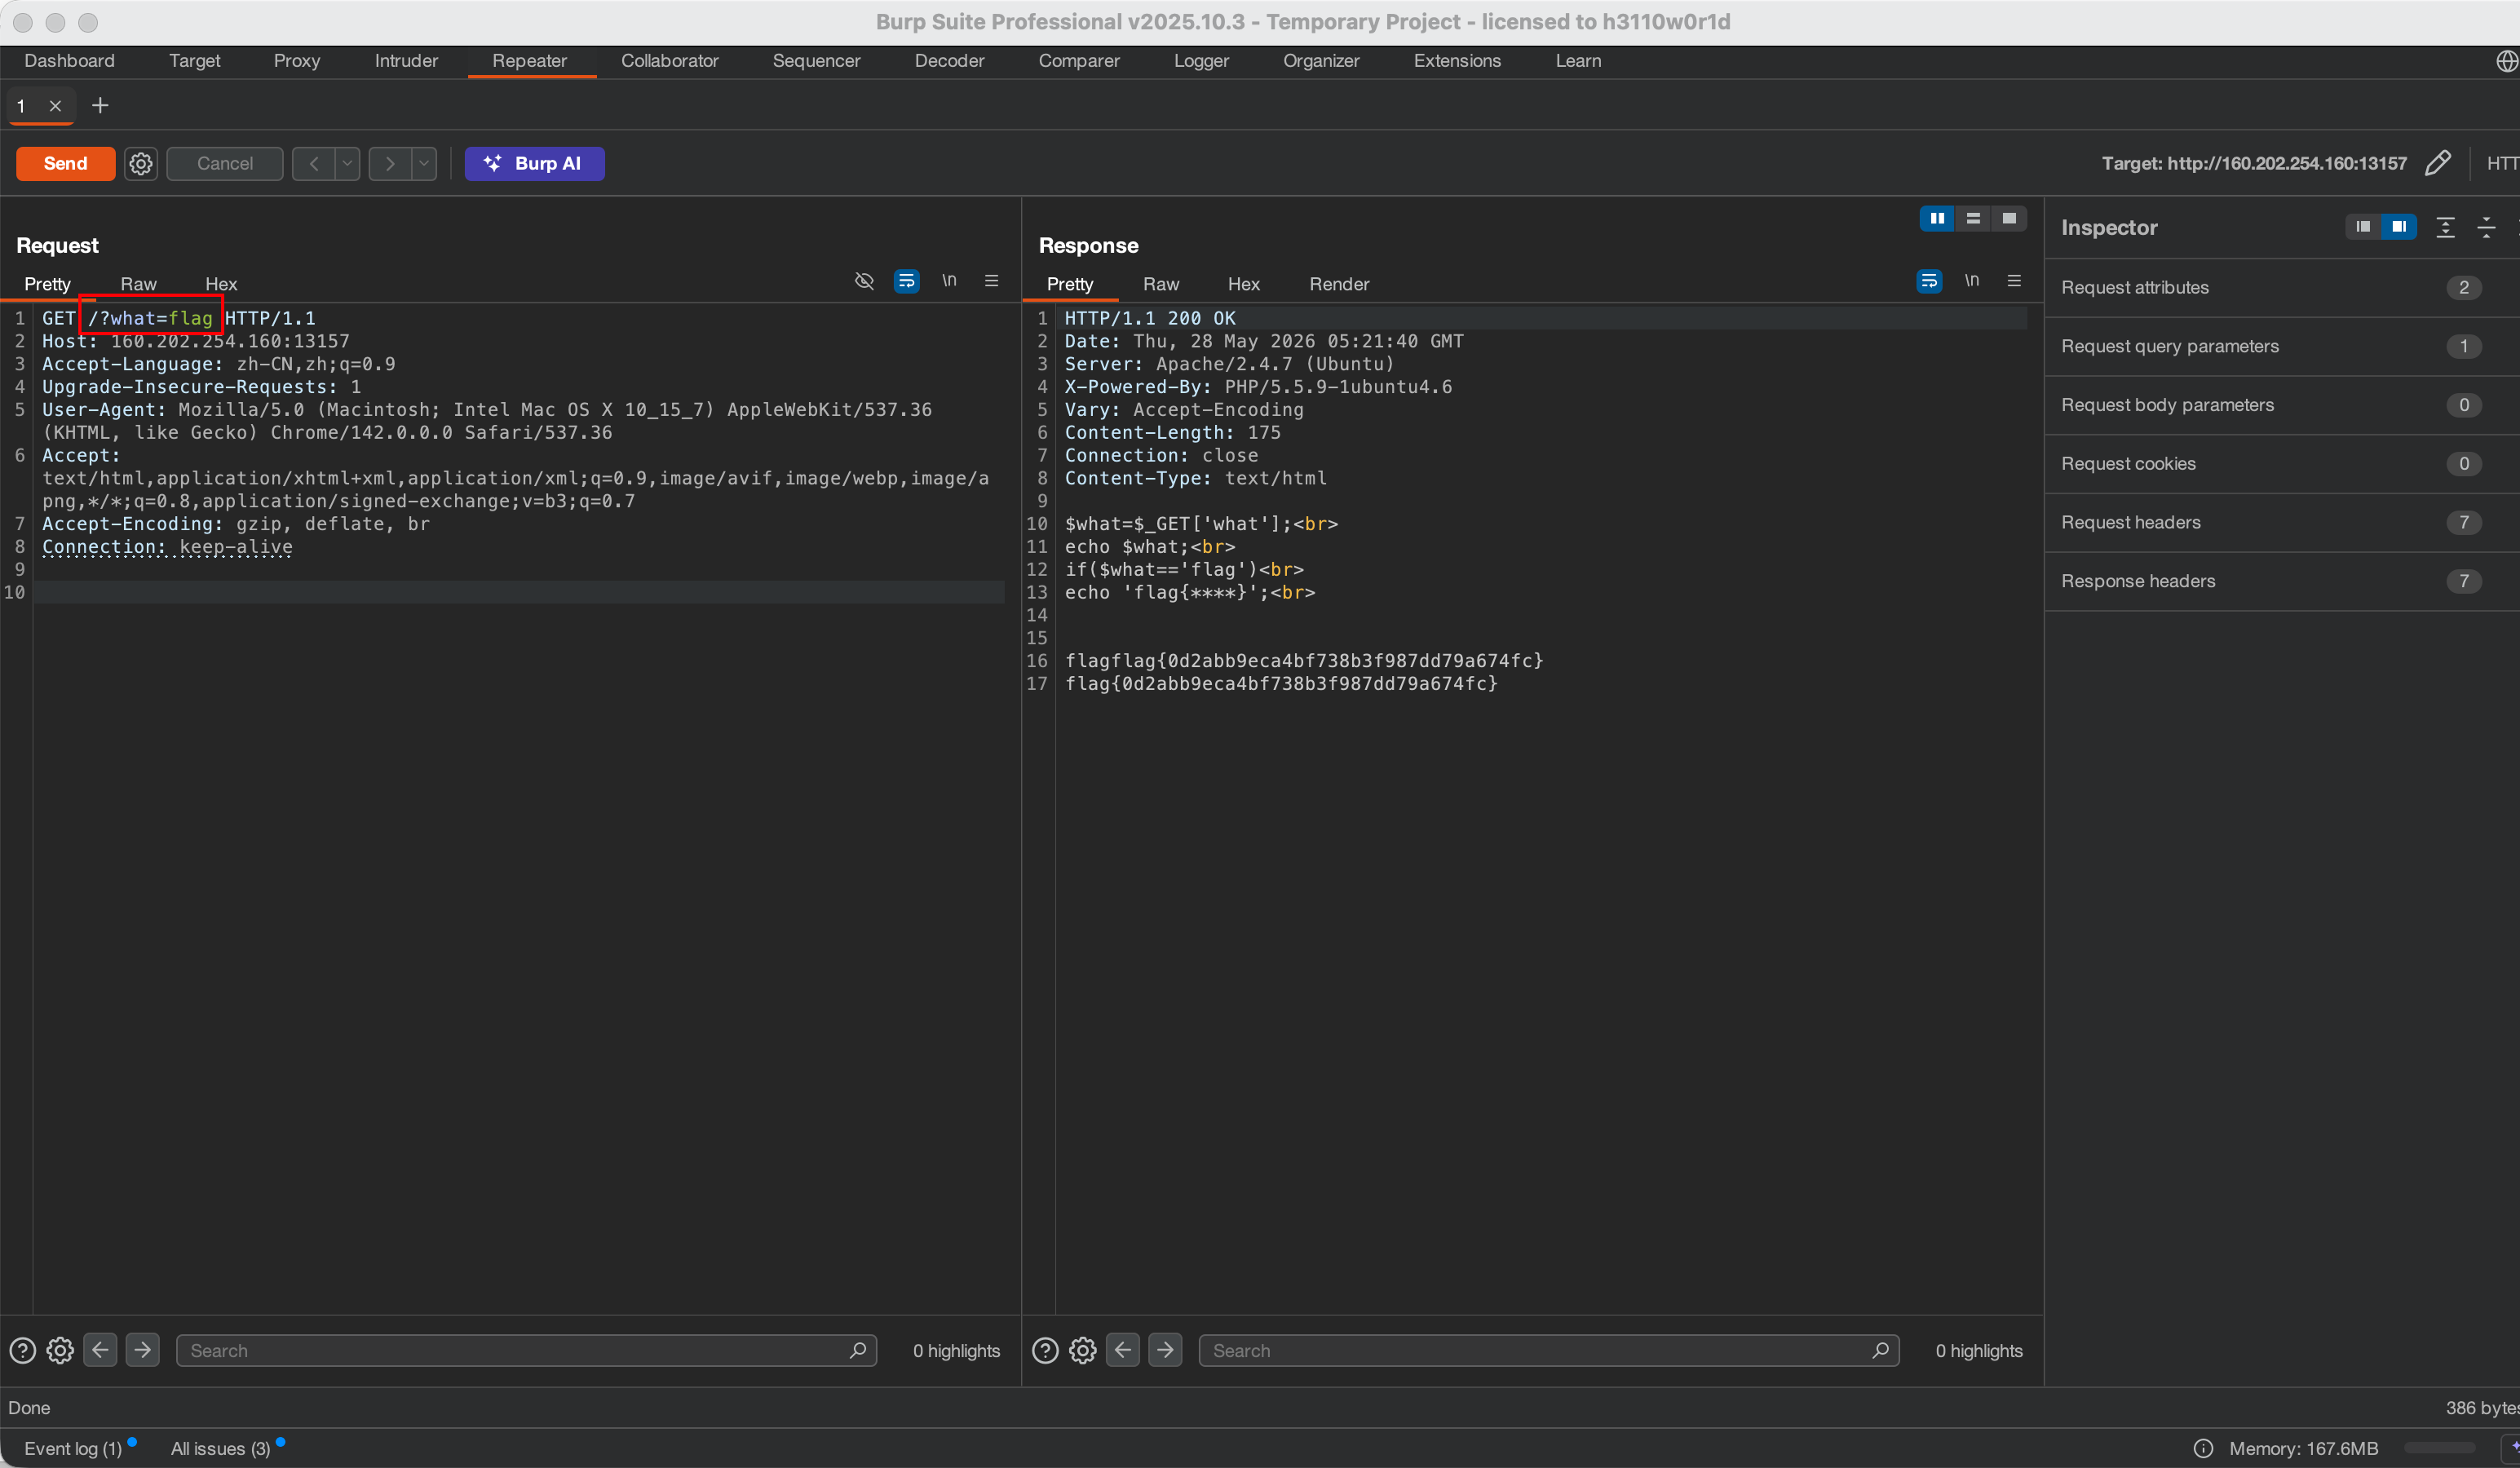View Response in Hex
This screenshot has width=2520, height=1468.
pos(1243,284)
